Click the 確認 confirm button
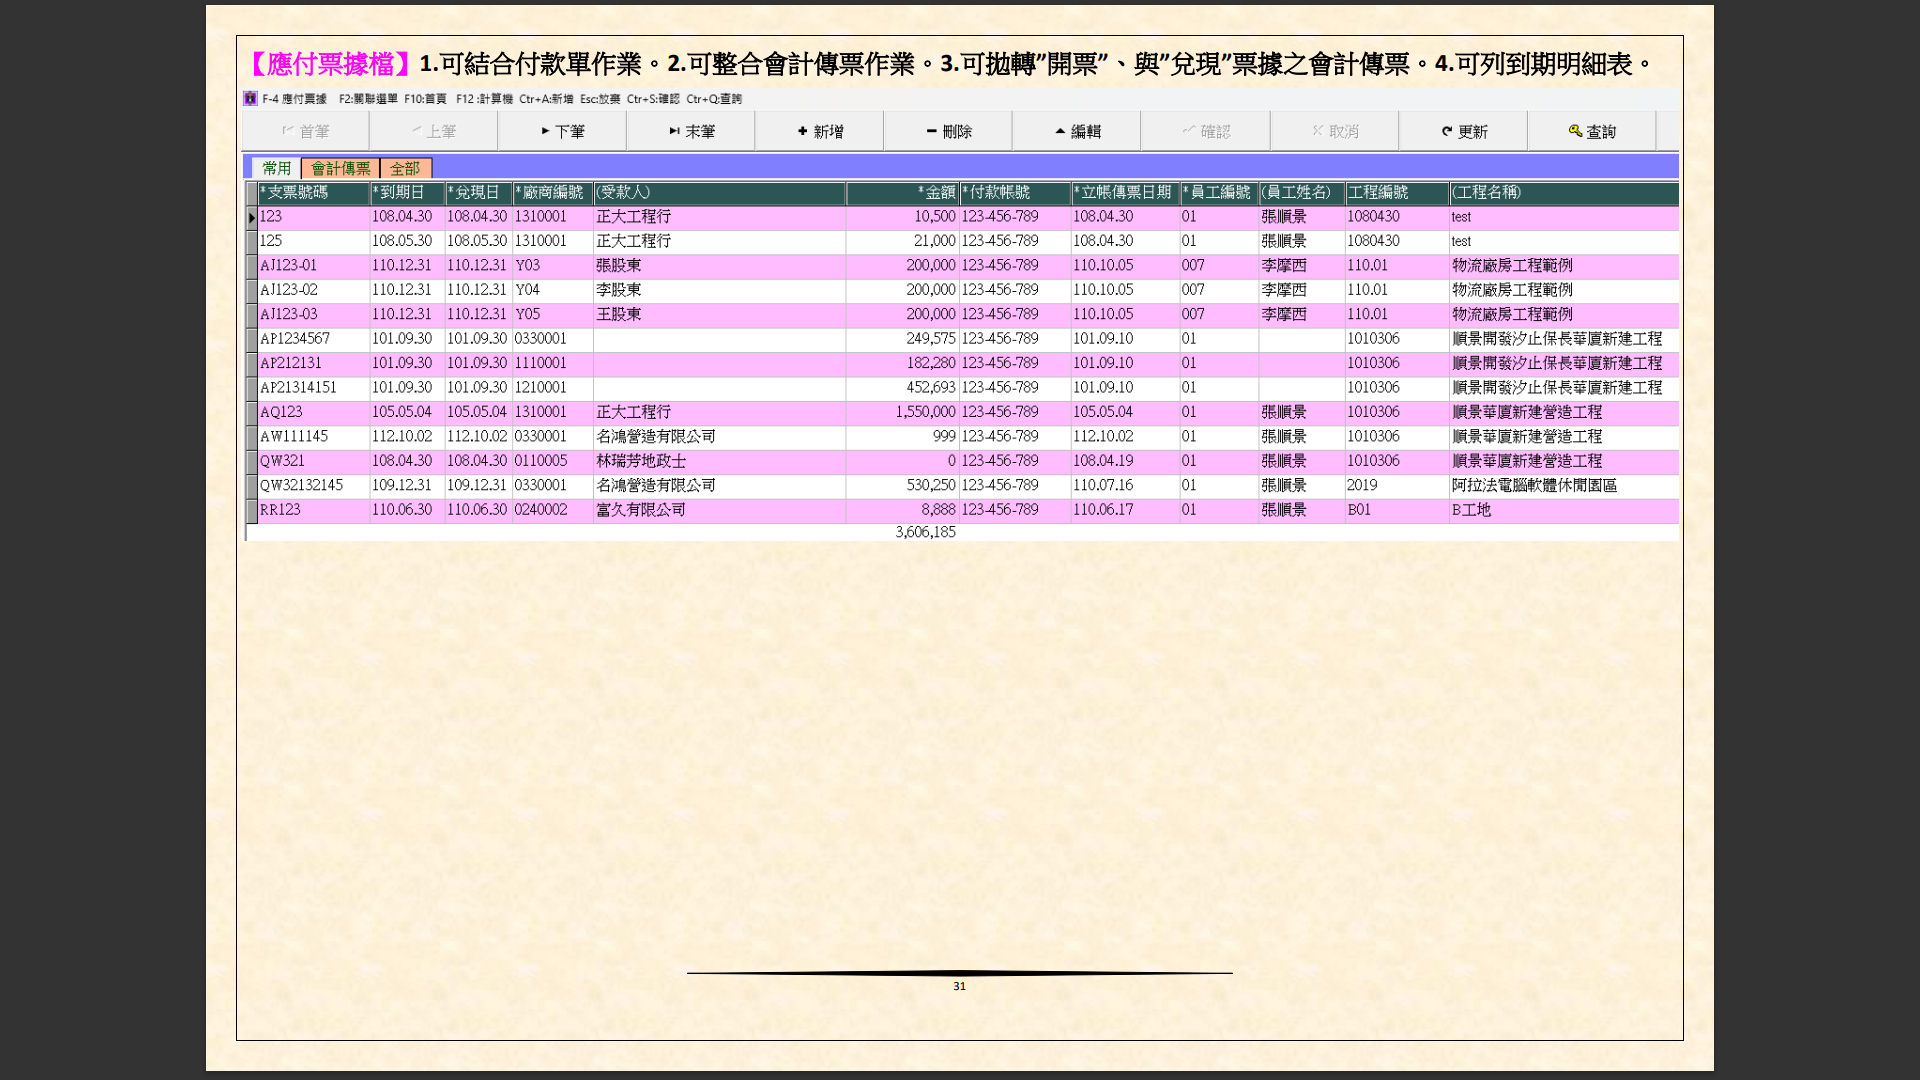This screenshot has height=1080, width=1920. pos(1206,131)
